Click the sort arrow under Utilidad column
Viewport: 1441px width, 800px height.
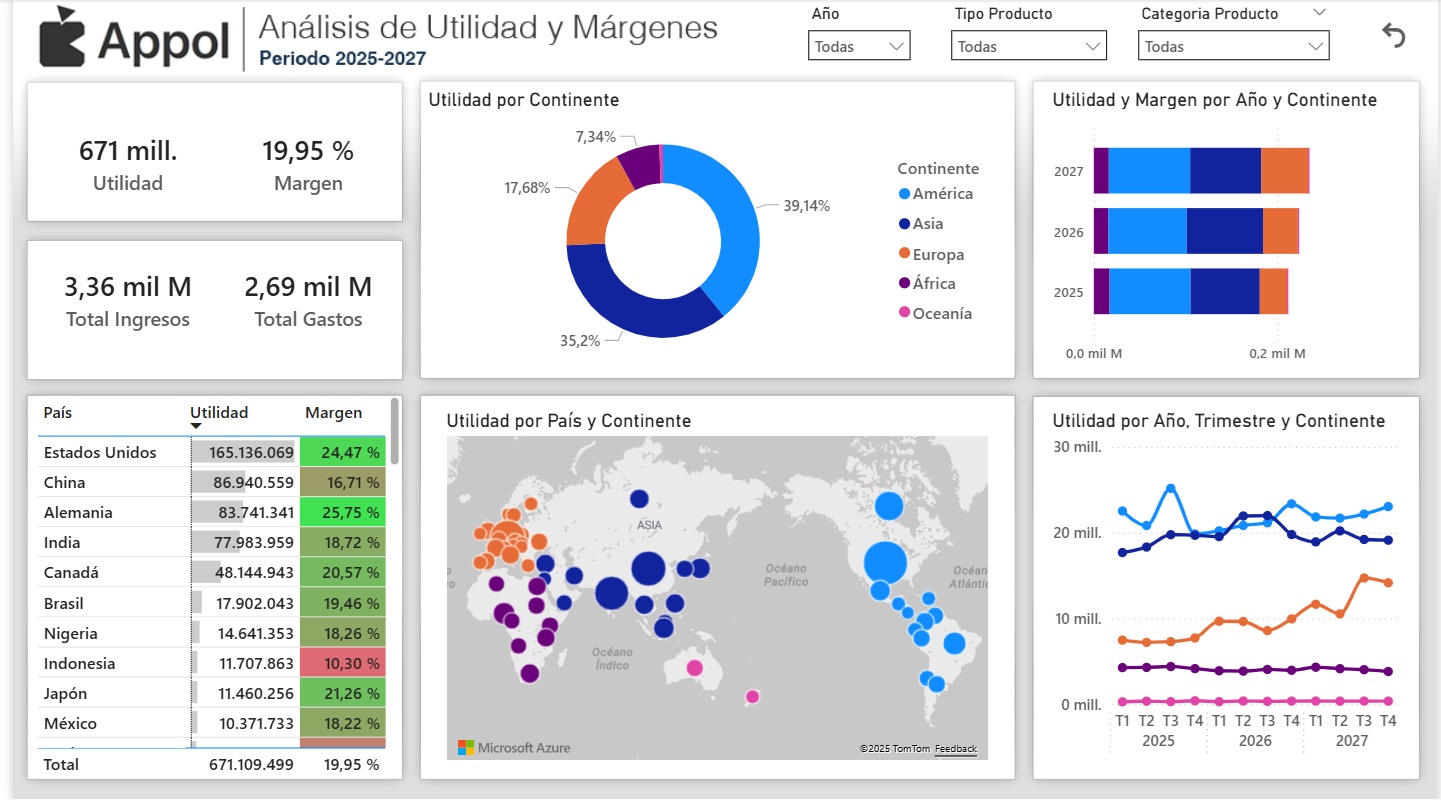pyautogui.click(x=196, y=427)
